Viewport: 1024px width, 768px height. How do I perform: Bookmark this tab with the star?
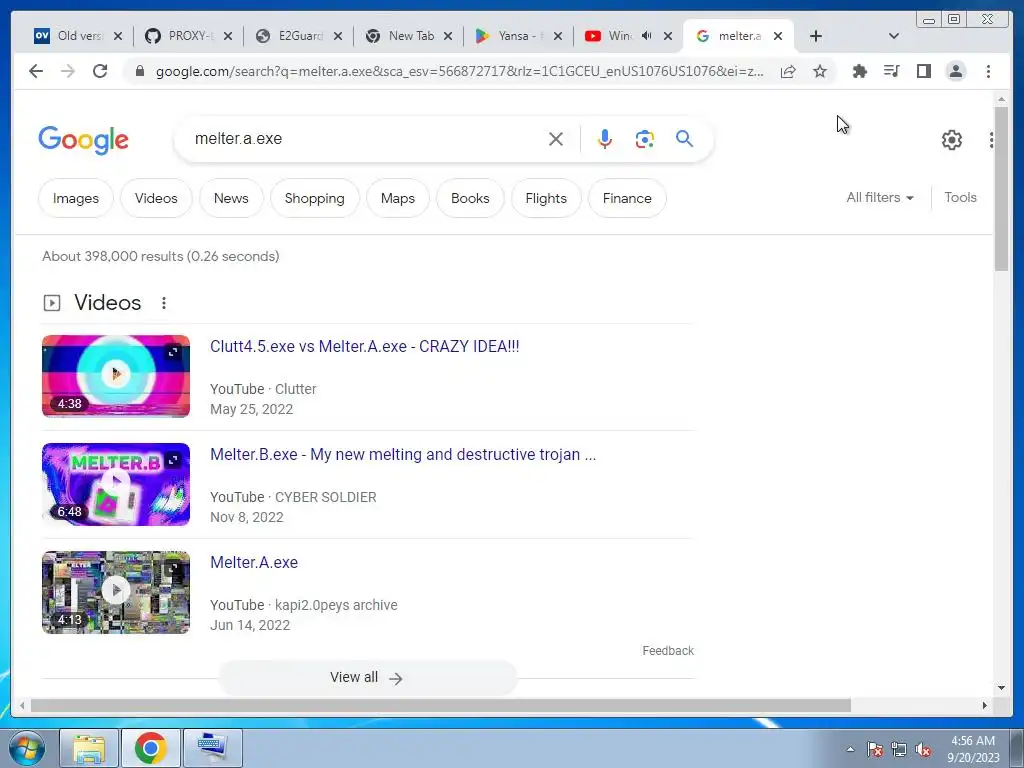[820, 71]
